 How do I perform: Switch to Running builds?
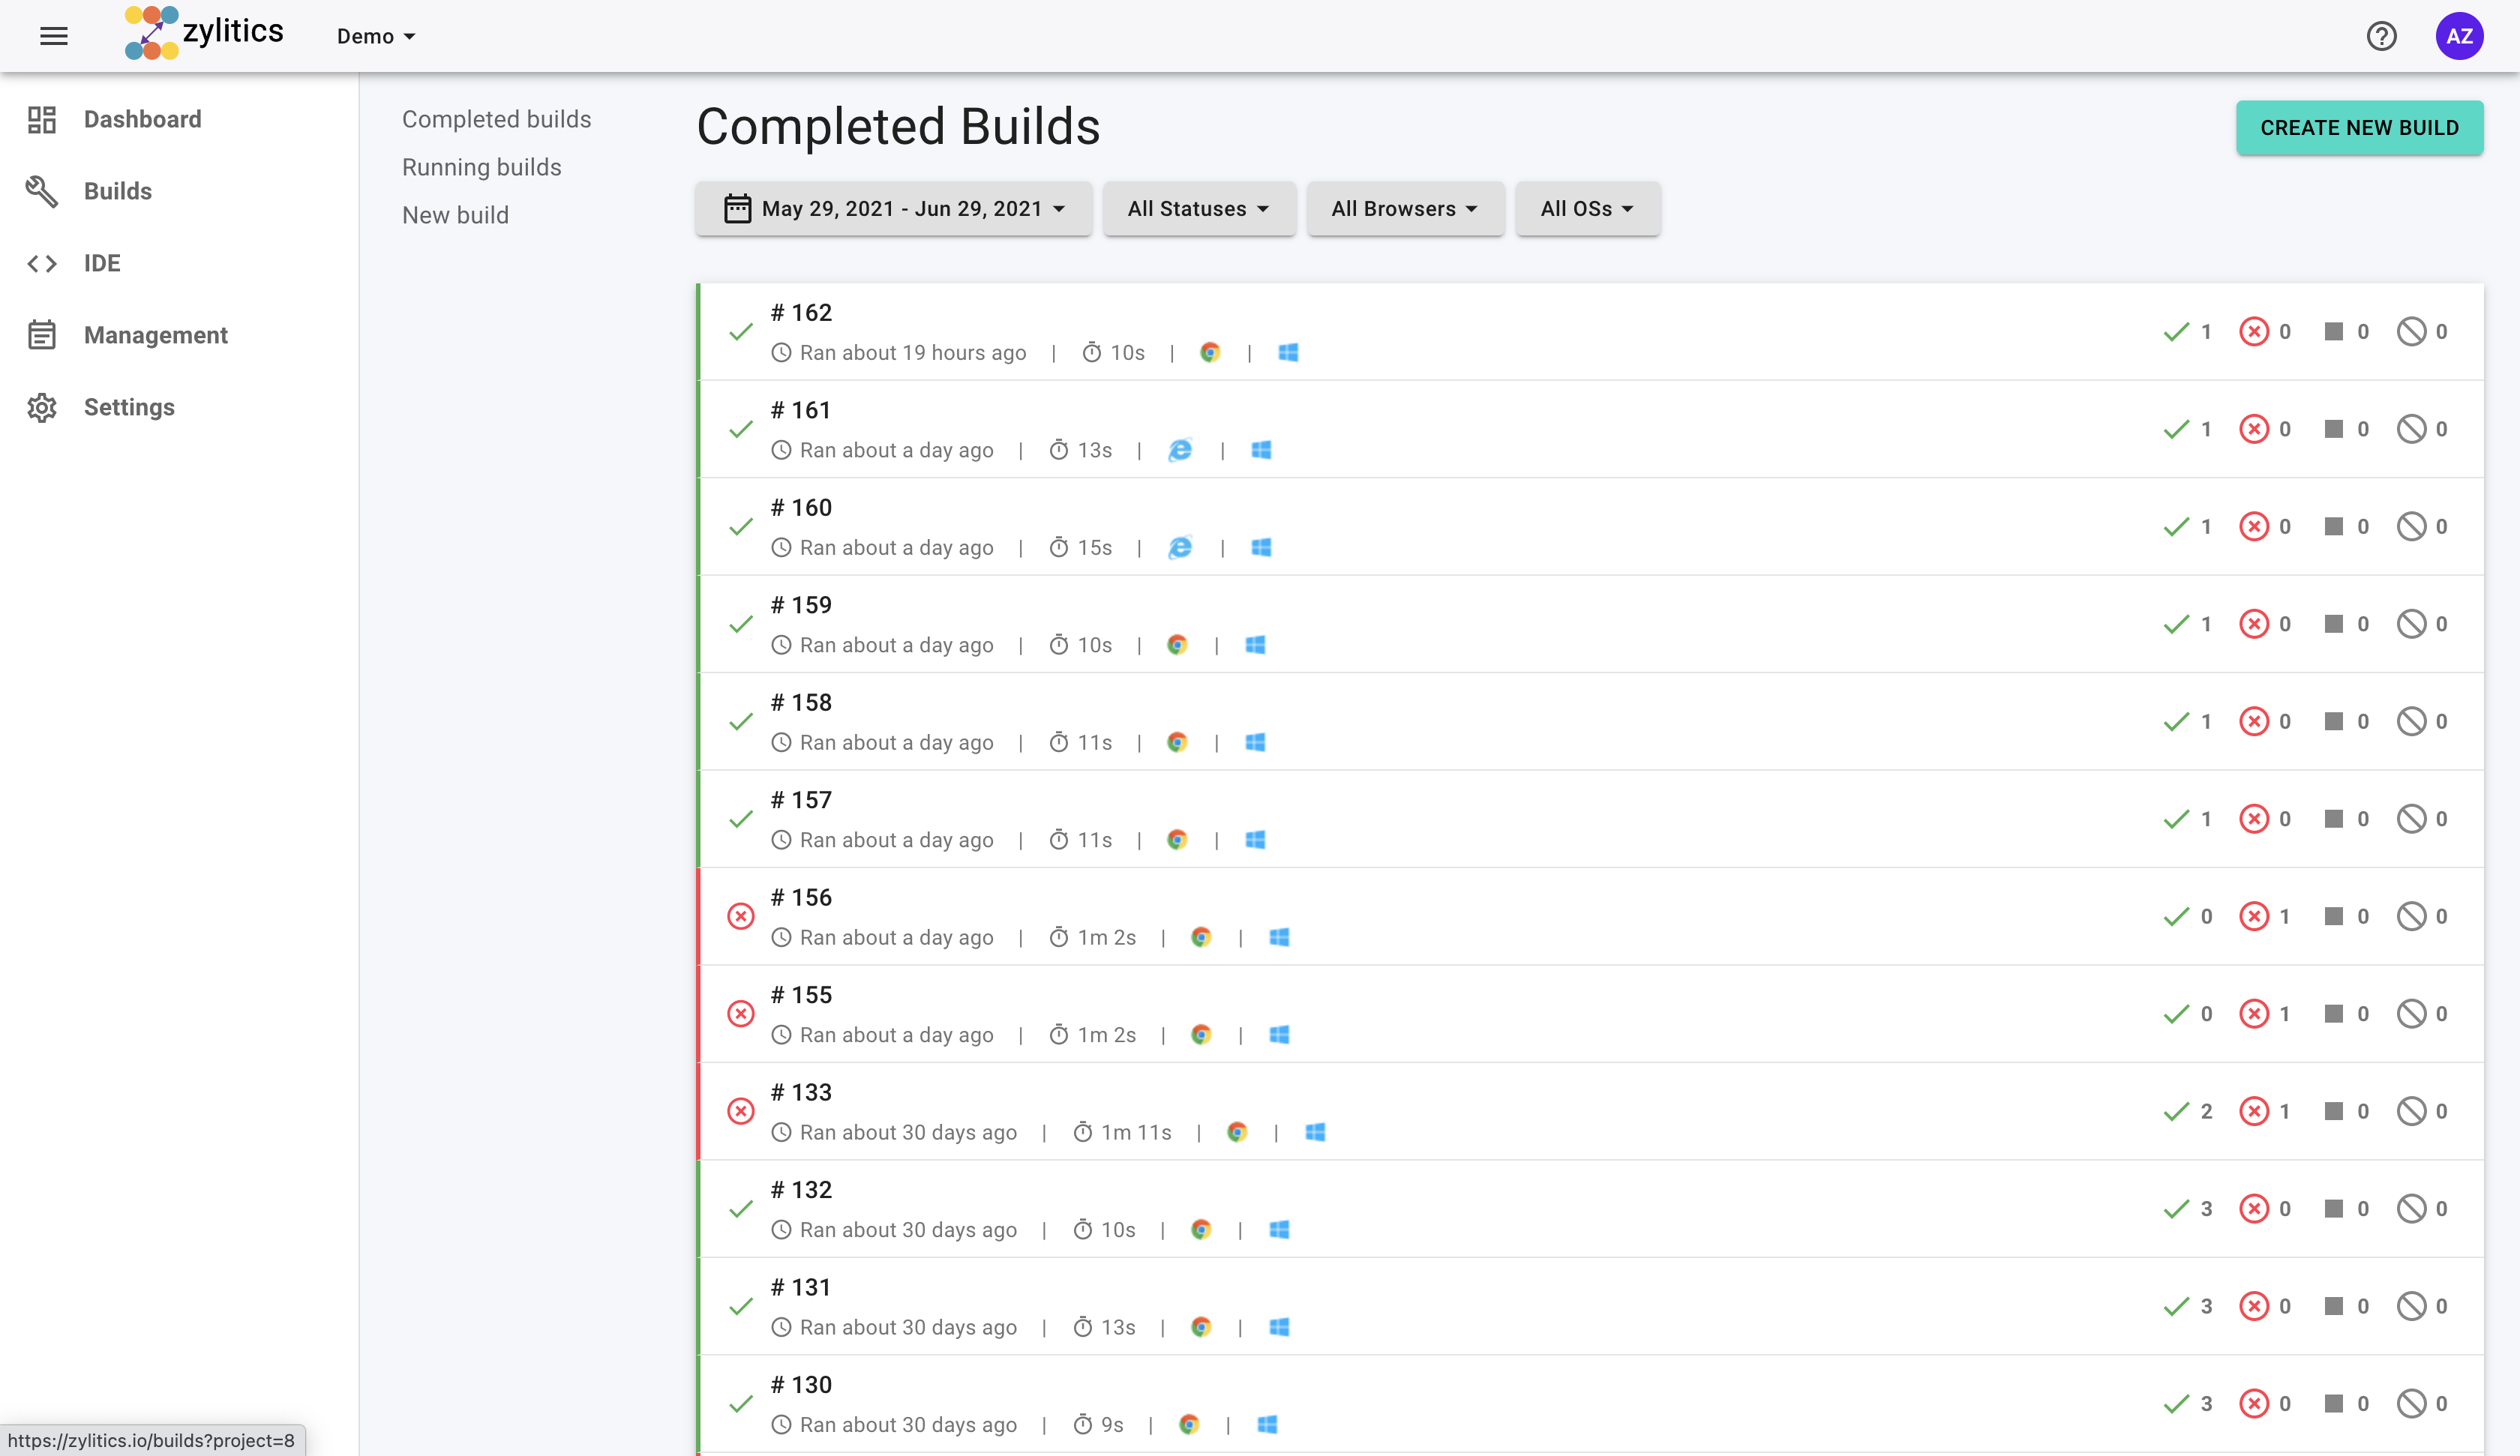coord(481,167)
